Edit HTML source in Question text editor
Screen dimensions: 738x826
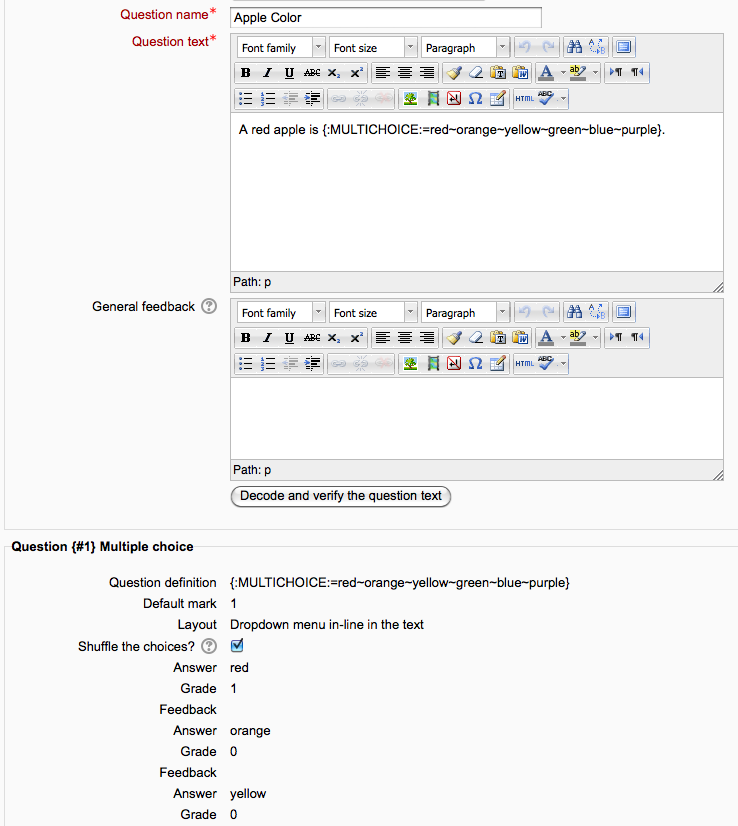click(525, 99)
